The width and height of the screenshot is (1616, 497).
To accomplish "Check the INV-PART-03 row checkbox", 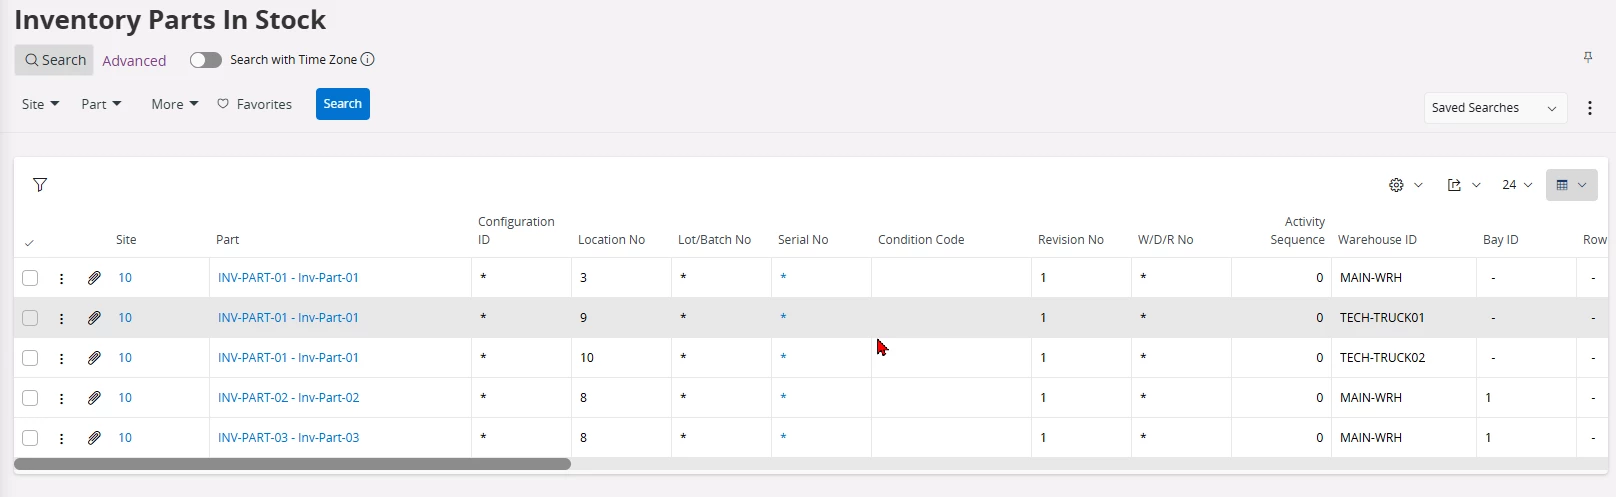I will click(x=30, y=438).
